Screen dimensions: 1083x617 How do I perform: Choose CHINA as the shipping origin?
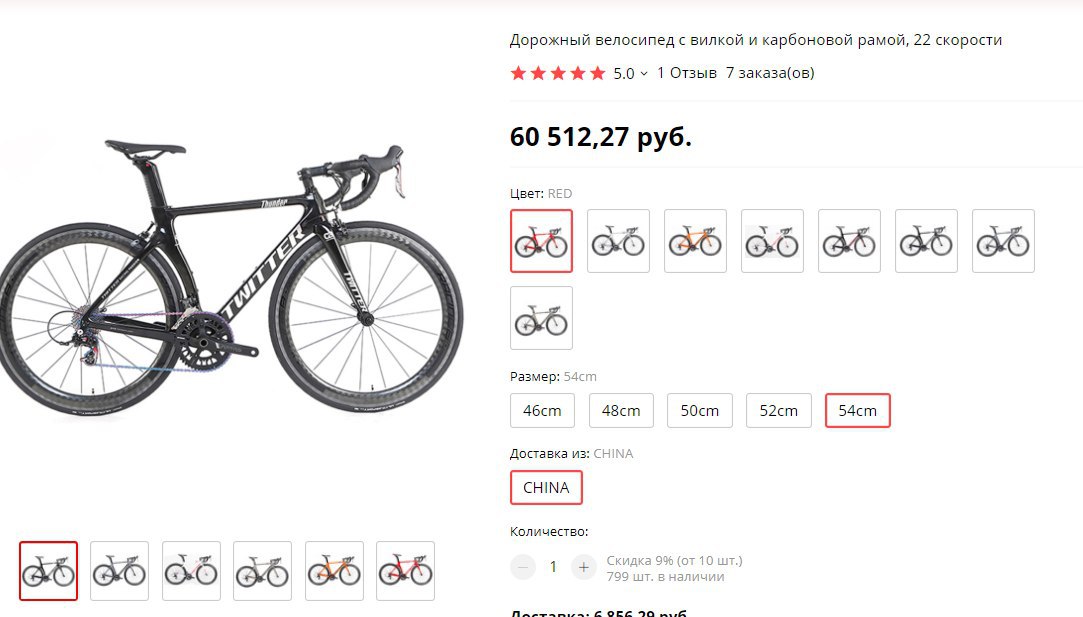pyautogui.click(x=546, y=488)
